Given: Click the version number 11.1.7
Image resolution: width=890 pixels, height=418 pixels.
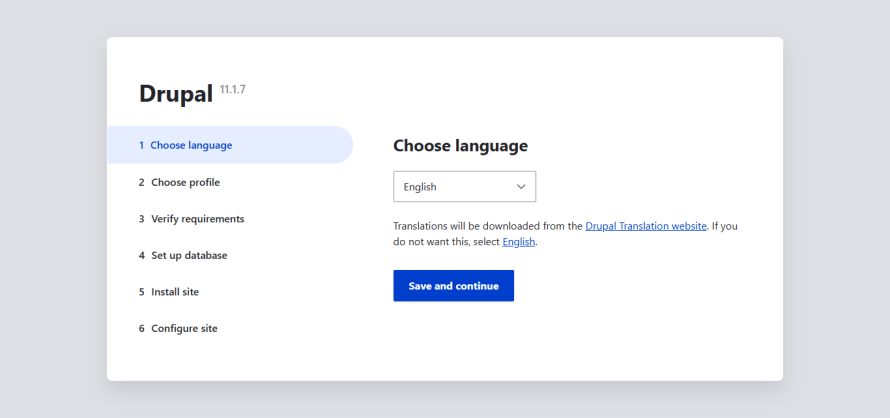Looking at the screenshot, I should (233, 90).
